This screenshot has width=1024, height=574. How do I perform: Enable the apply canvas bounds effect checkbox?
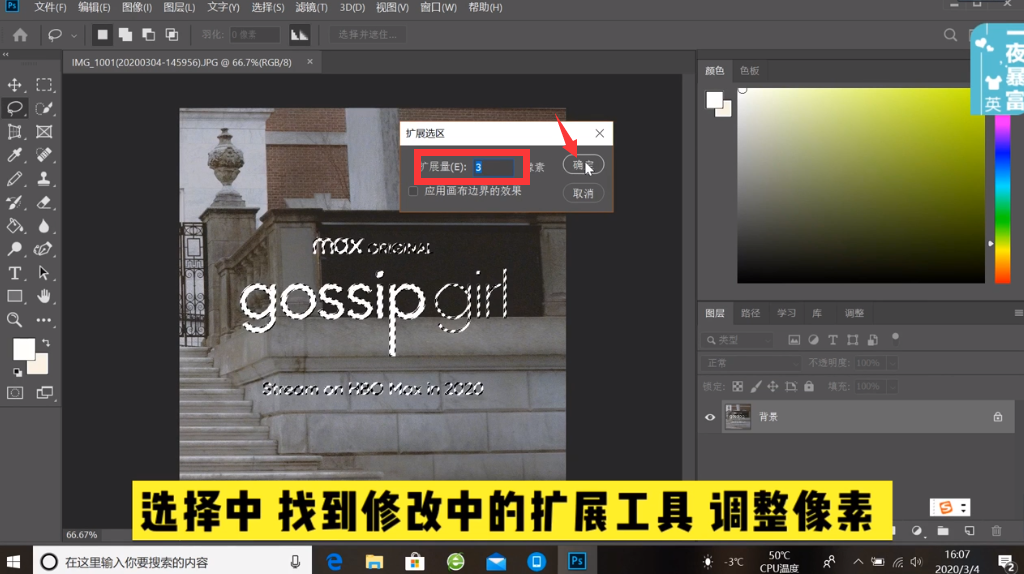coord(413,191)
